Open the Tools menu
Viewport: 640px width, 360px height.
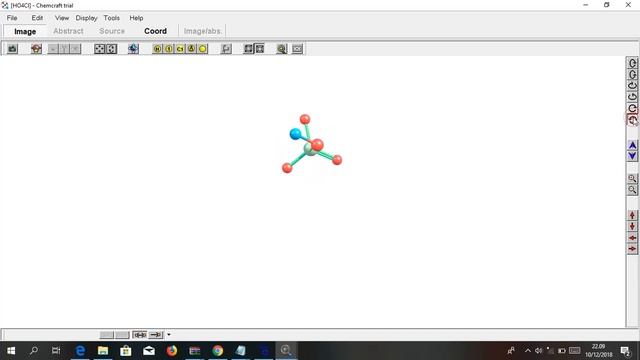pyautogui.click(x=111, y=18)
